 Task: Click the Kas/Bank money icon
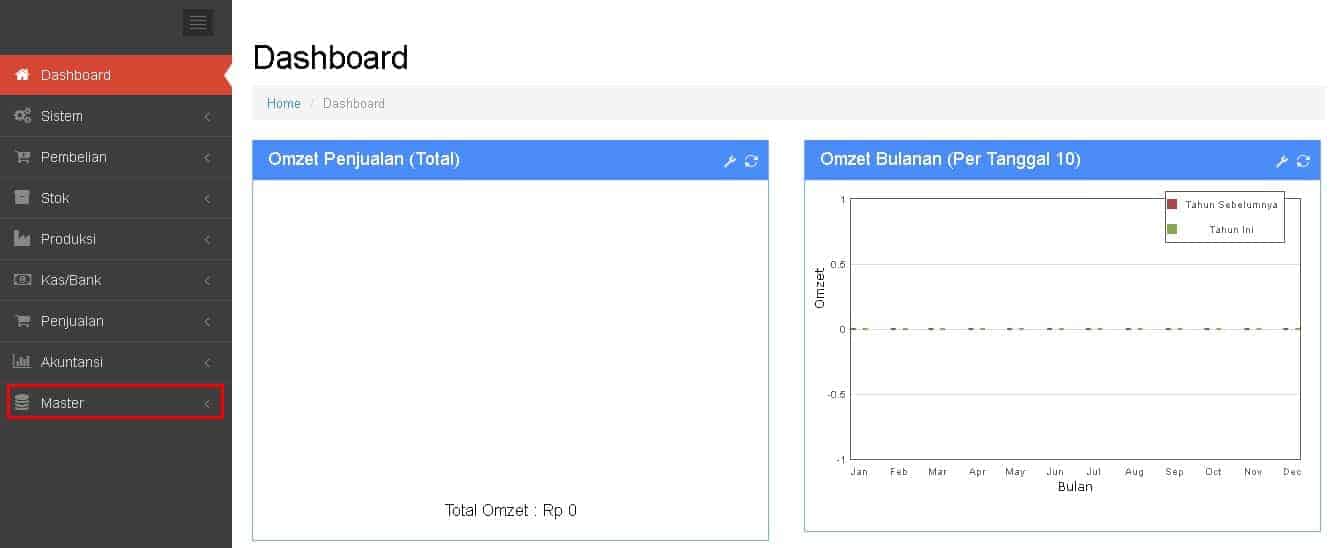coord(22,280)
